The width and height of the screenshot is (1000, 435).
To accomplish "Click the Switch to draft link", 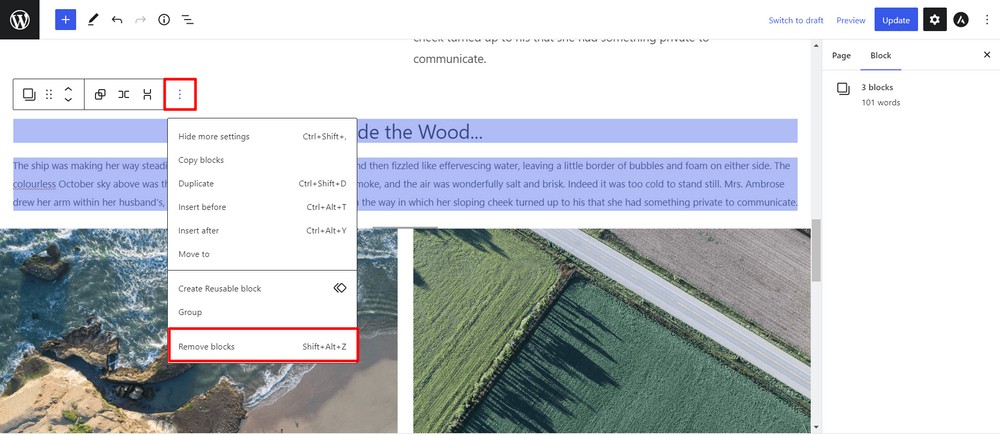I will point(796,20).
